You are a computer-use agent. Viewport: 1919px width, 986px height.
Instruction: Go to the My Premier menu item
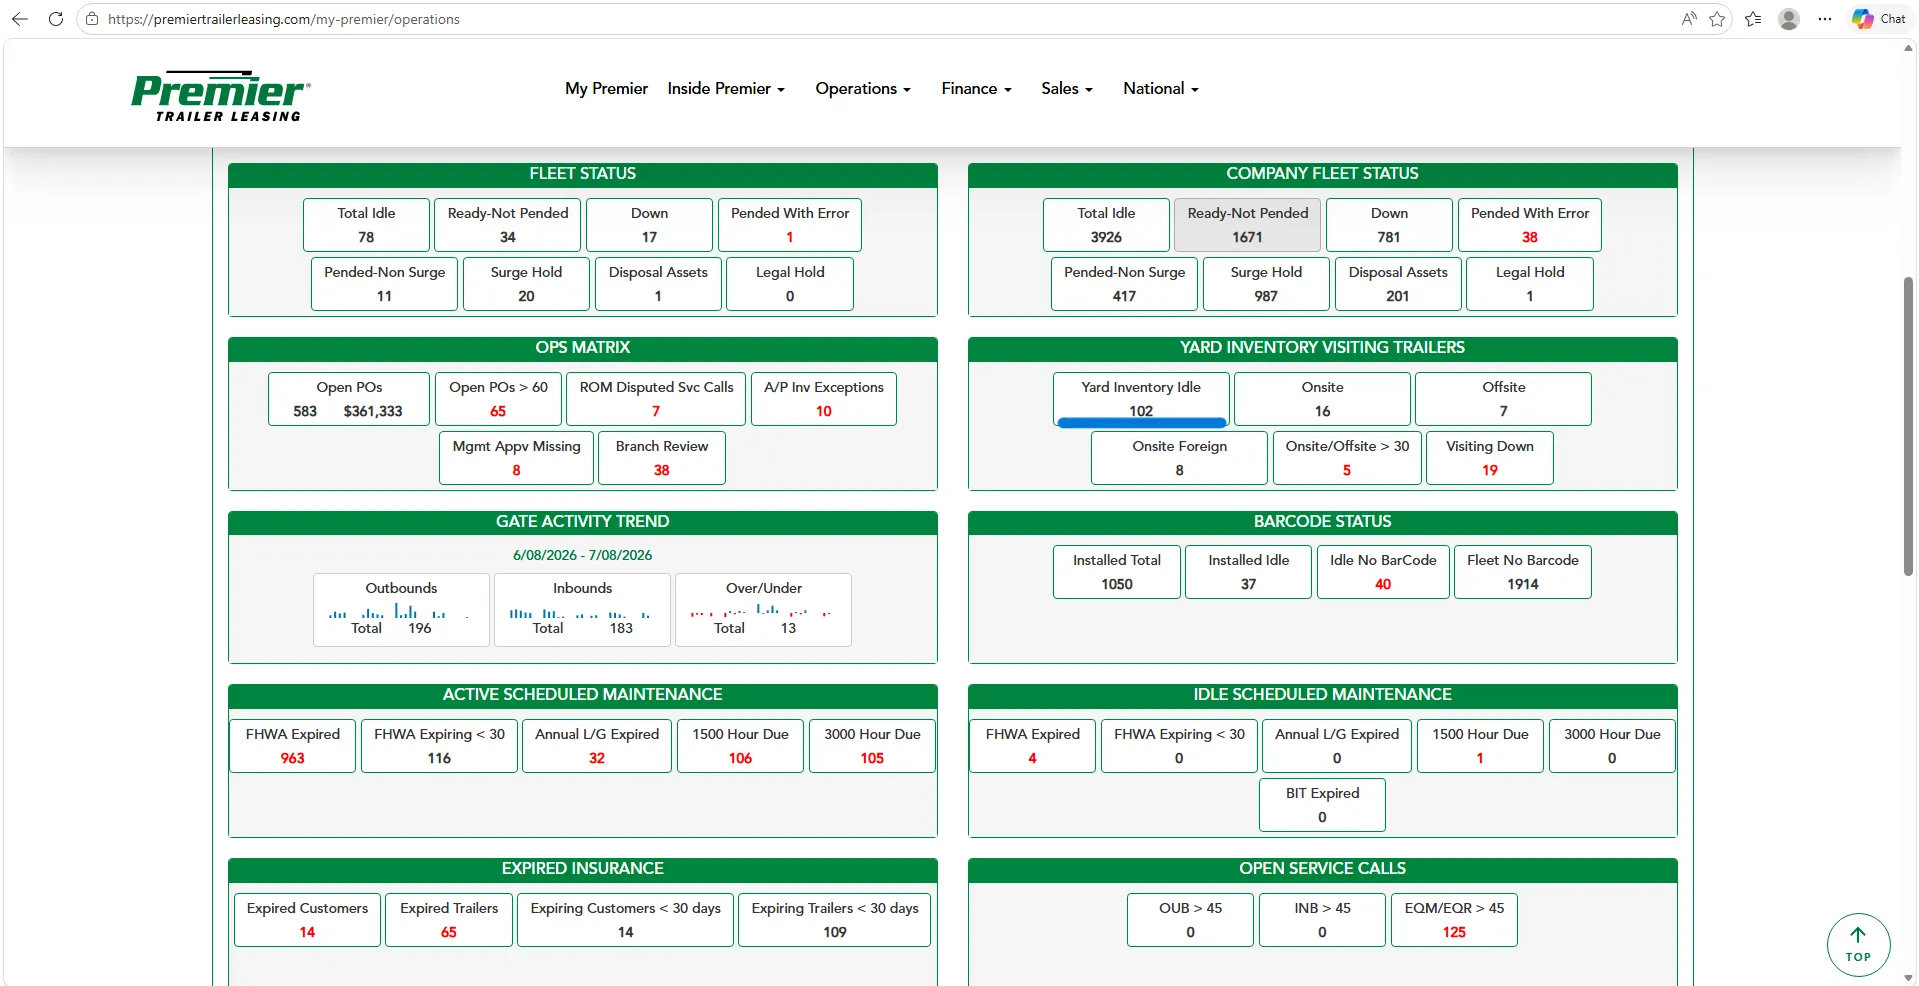coord(606,89)
